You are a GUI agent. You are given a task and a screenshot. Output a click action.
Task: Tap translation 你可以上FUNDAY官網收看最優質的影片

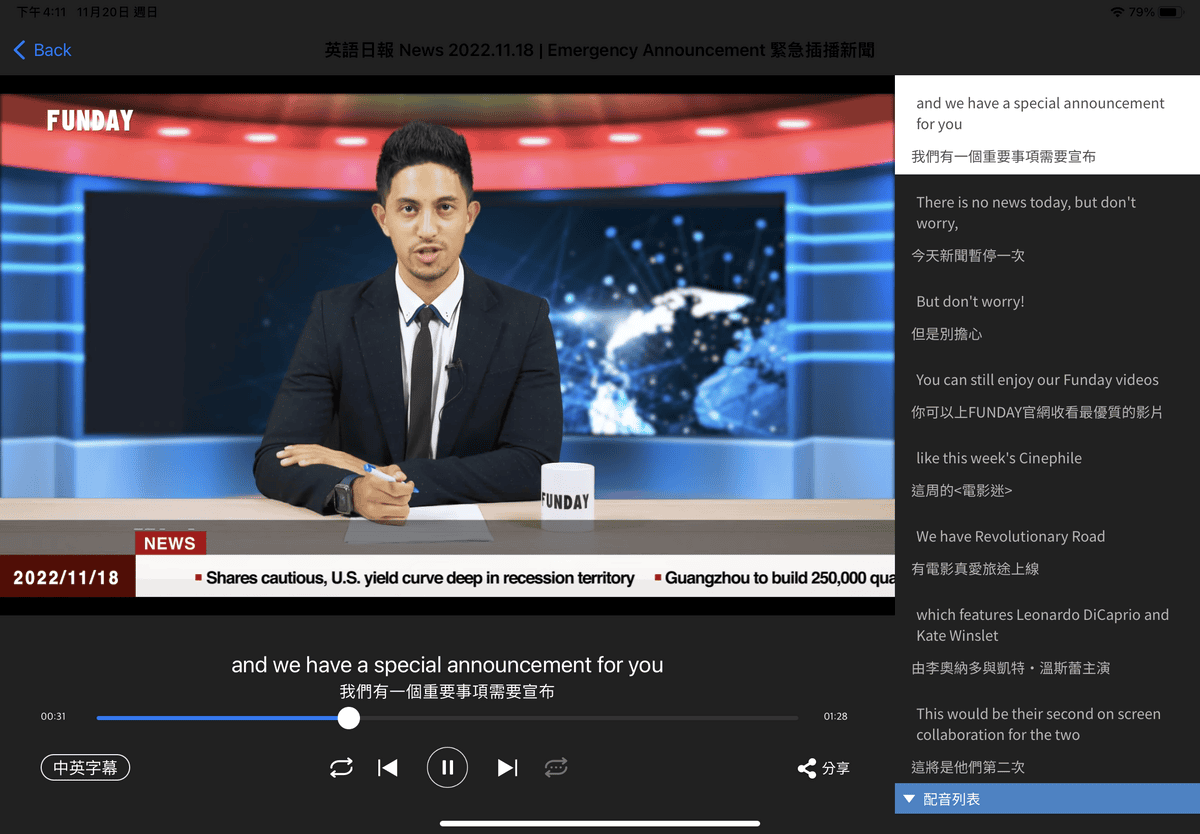click(x=1037, y=412)
